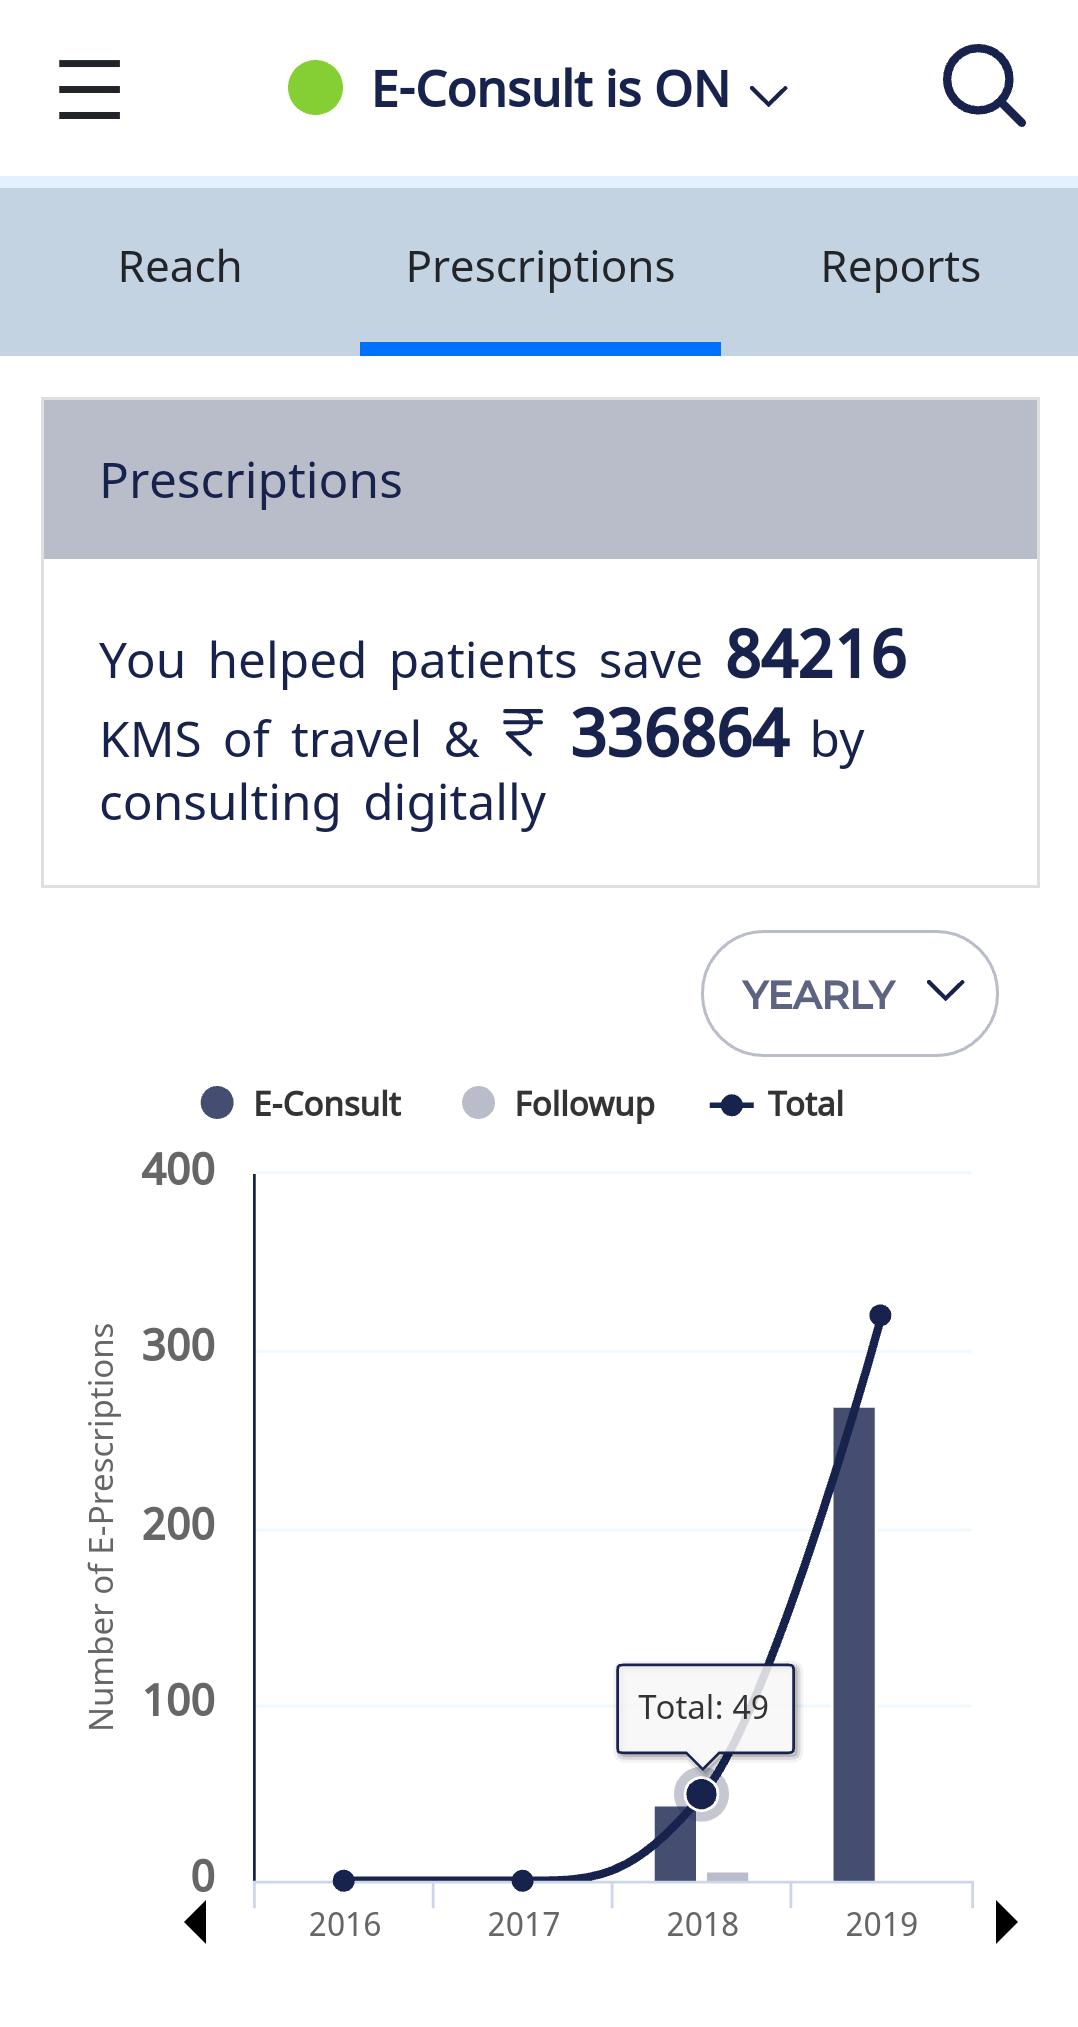This screenshot has width=1078, height=2027.
Task: Click the 2019 E-Consult bar
Action: [854, 1650]
